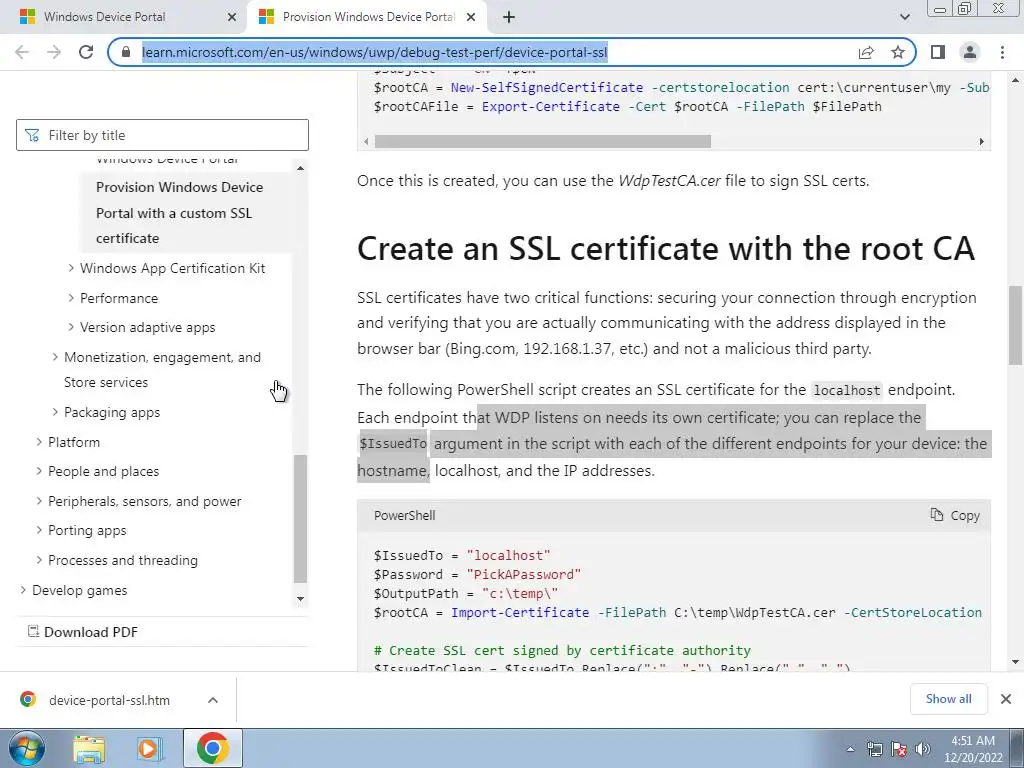The image size is (1024, 768).
Task: Expand Monetization, engagement, and Store services
Action: [162, 370]
